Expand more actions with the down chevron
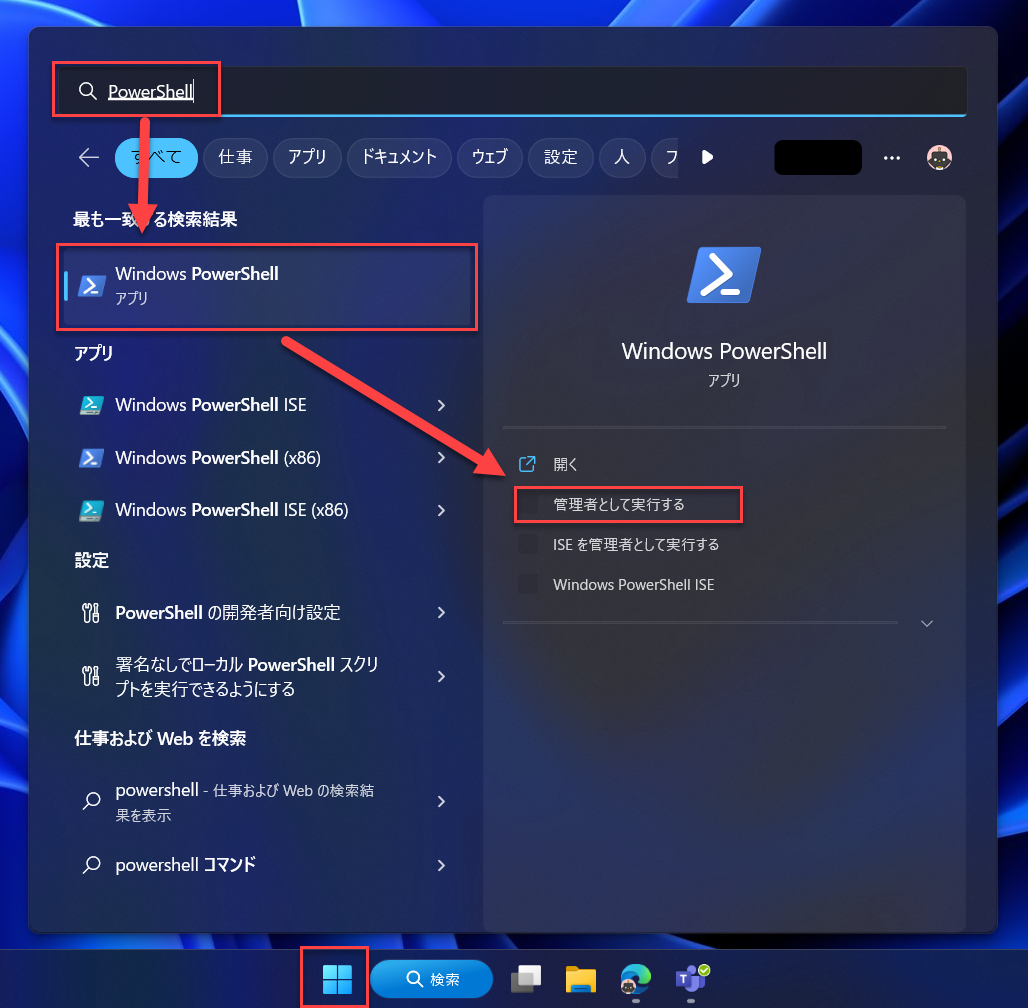This screenshot has height=1008, width=1028. point(926,623)
